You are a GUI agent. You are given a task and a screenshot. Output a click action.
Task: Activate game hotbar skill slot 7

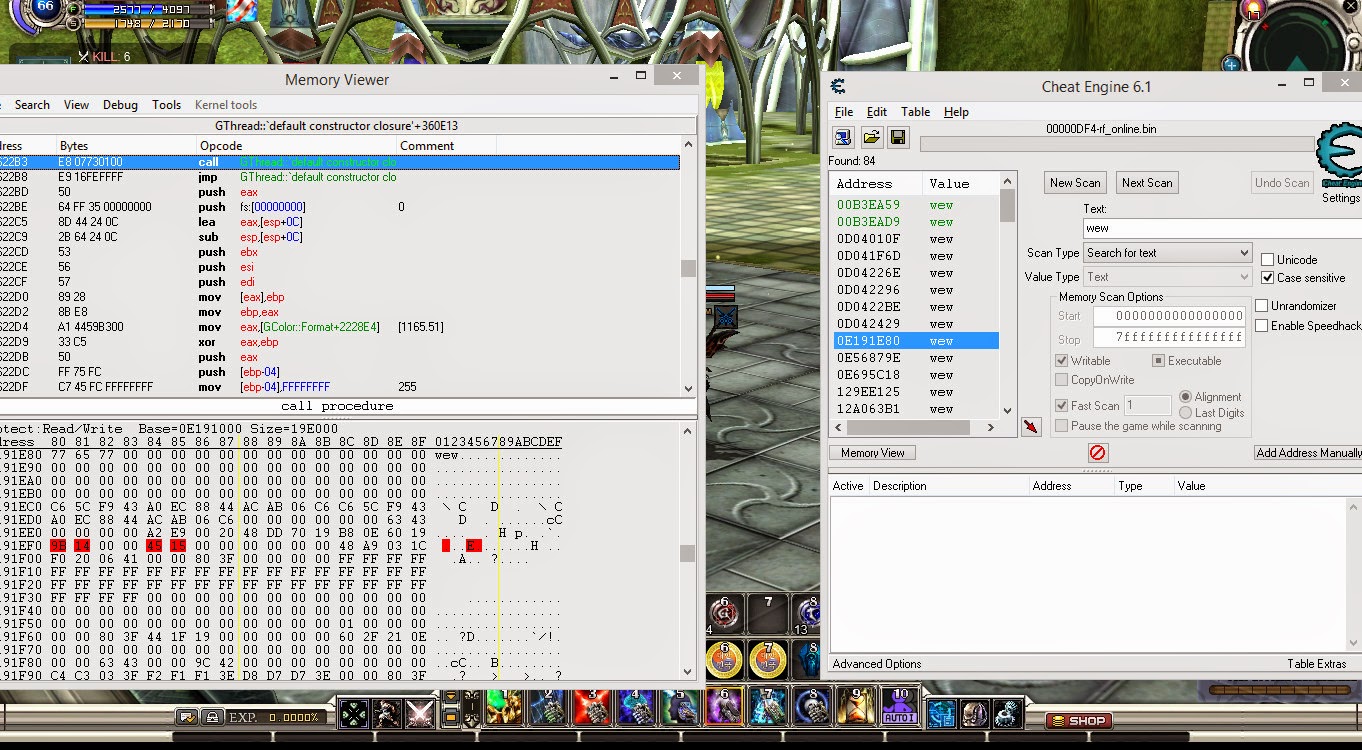click(x=768, y=708)
